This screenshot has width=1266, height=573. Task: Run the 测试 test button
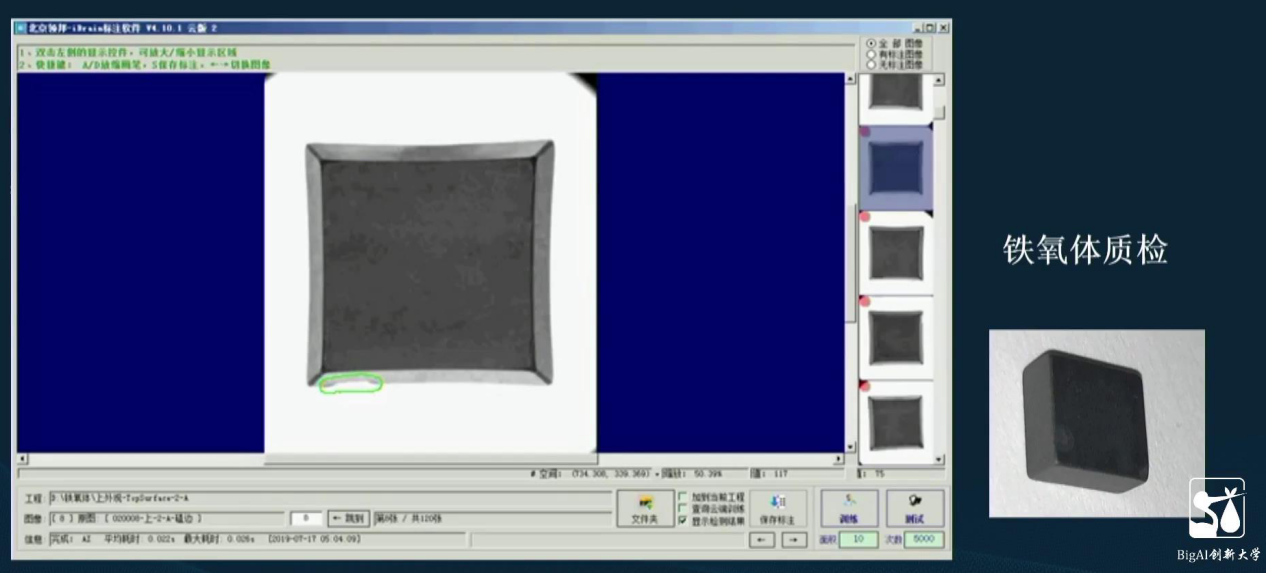click(x=915, y=508)
